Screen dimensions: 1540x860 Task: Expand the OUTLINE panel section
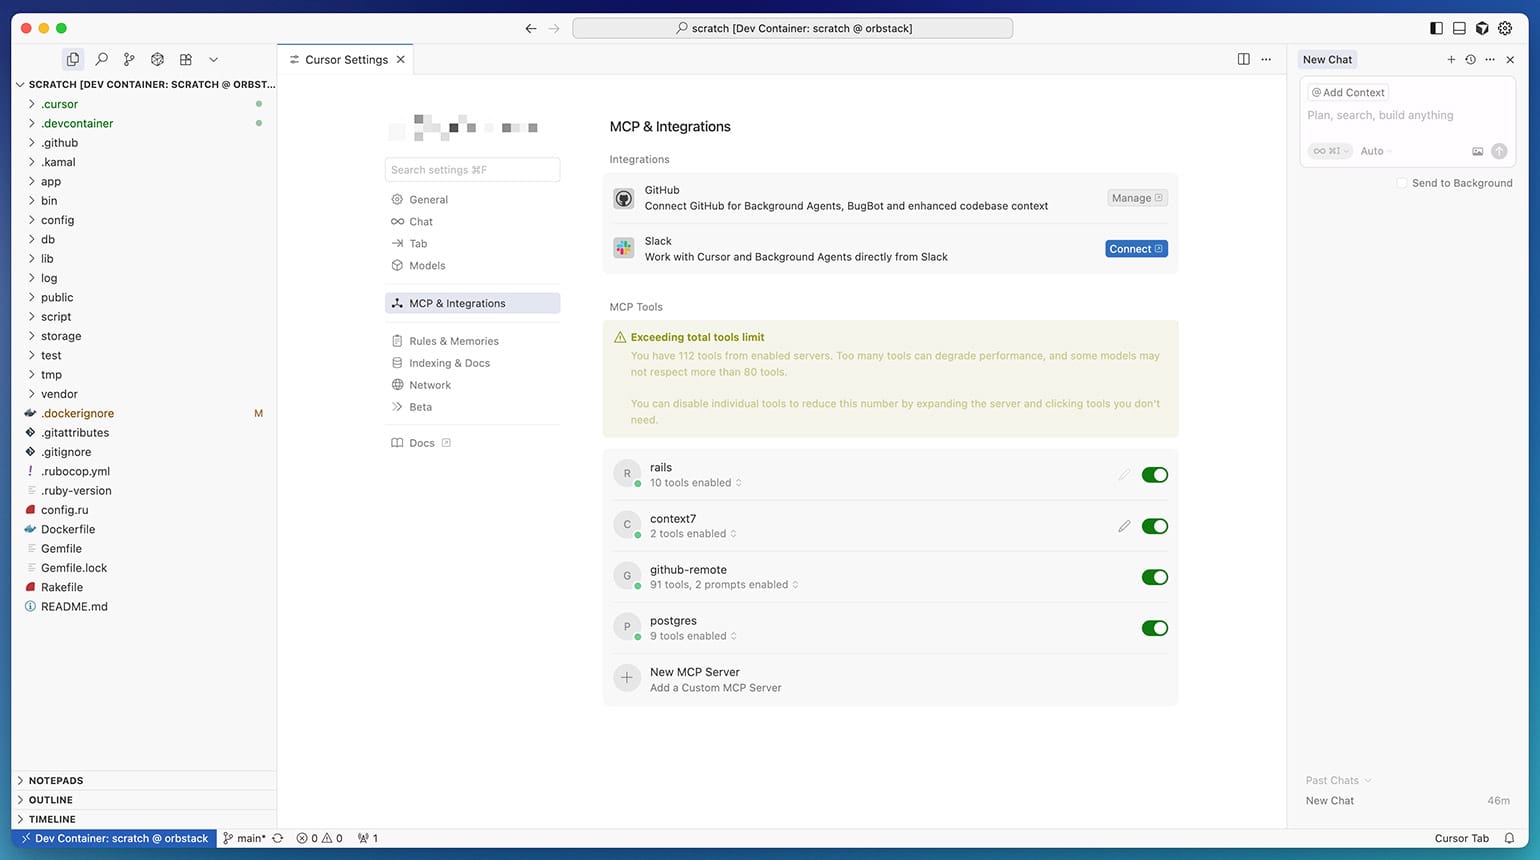coord(50,800)
